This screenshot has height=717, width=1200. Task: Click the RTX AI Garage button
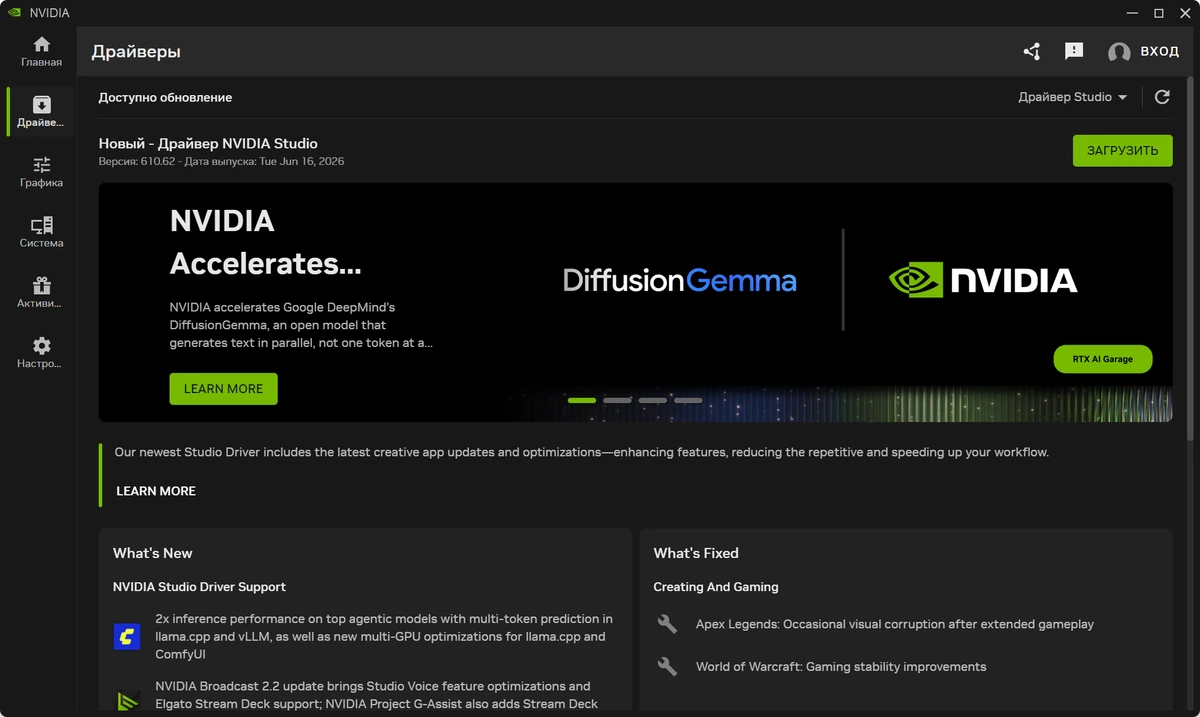pos(1103,359)
